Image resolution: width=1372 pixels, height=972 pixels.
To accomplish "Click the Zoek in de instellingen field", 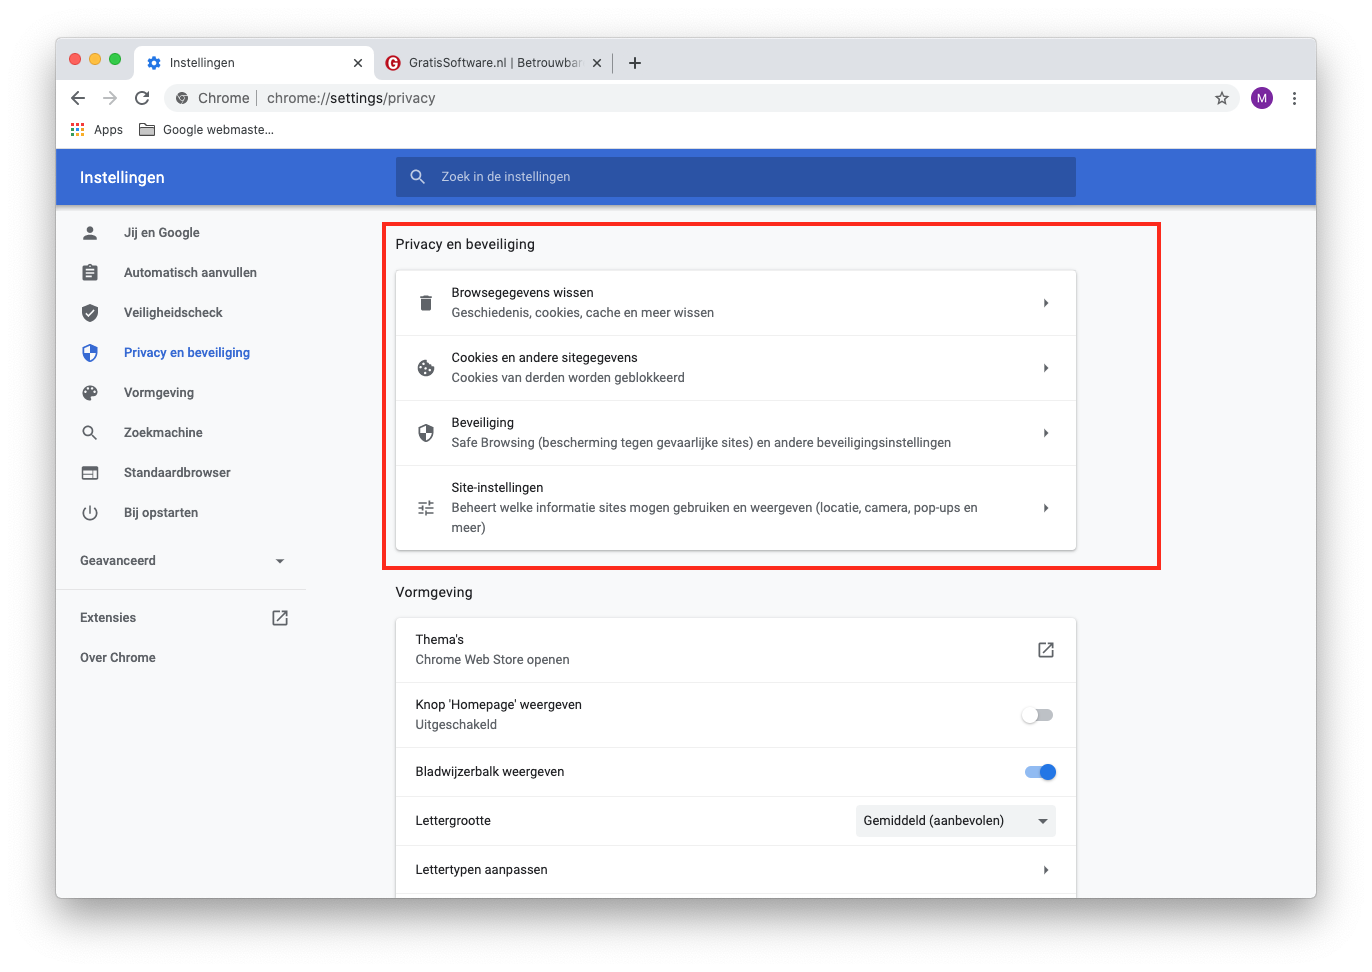I will pos(735,177).
